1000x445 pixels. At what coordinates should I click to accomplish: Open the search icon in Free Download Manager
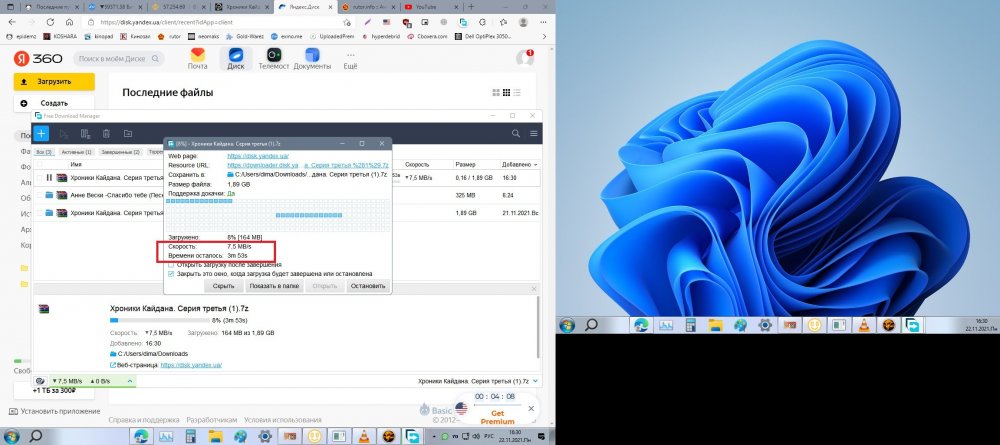(514, 133)
